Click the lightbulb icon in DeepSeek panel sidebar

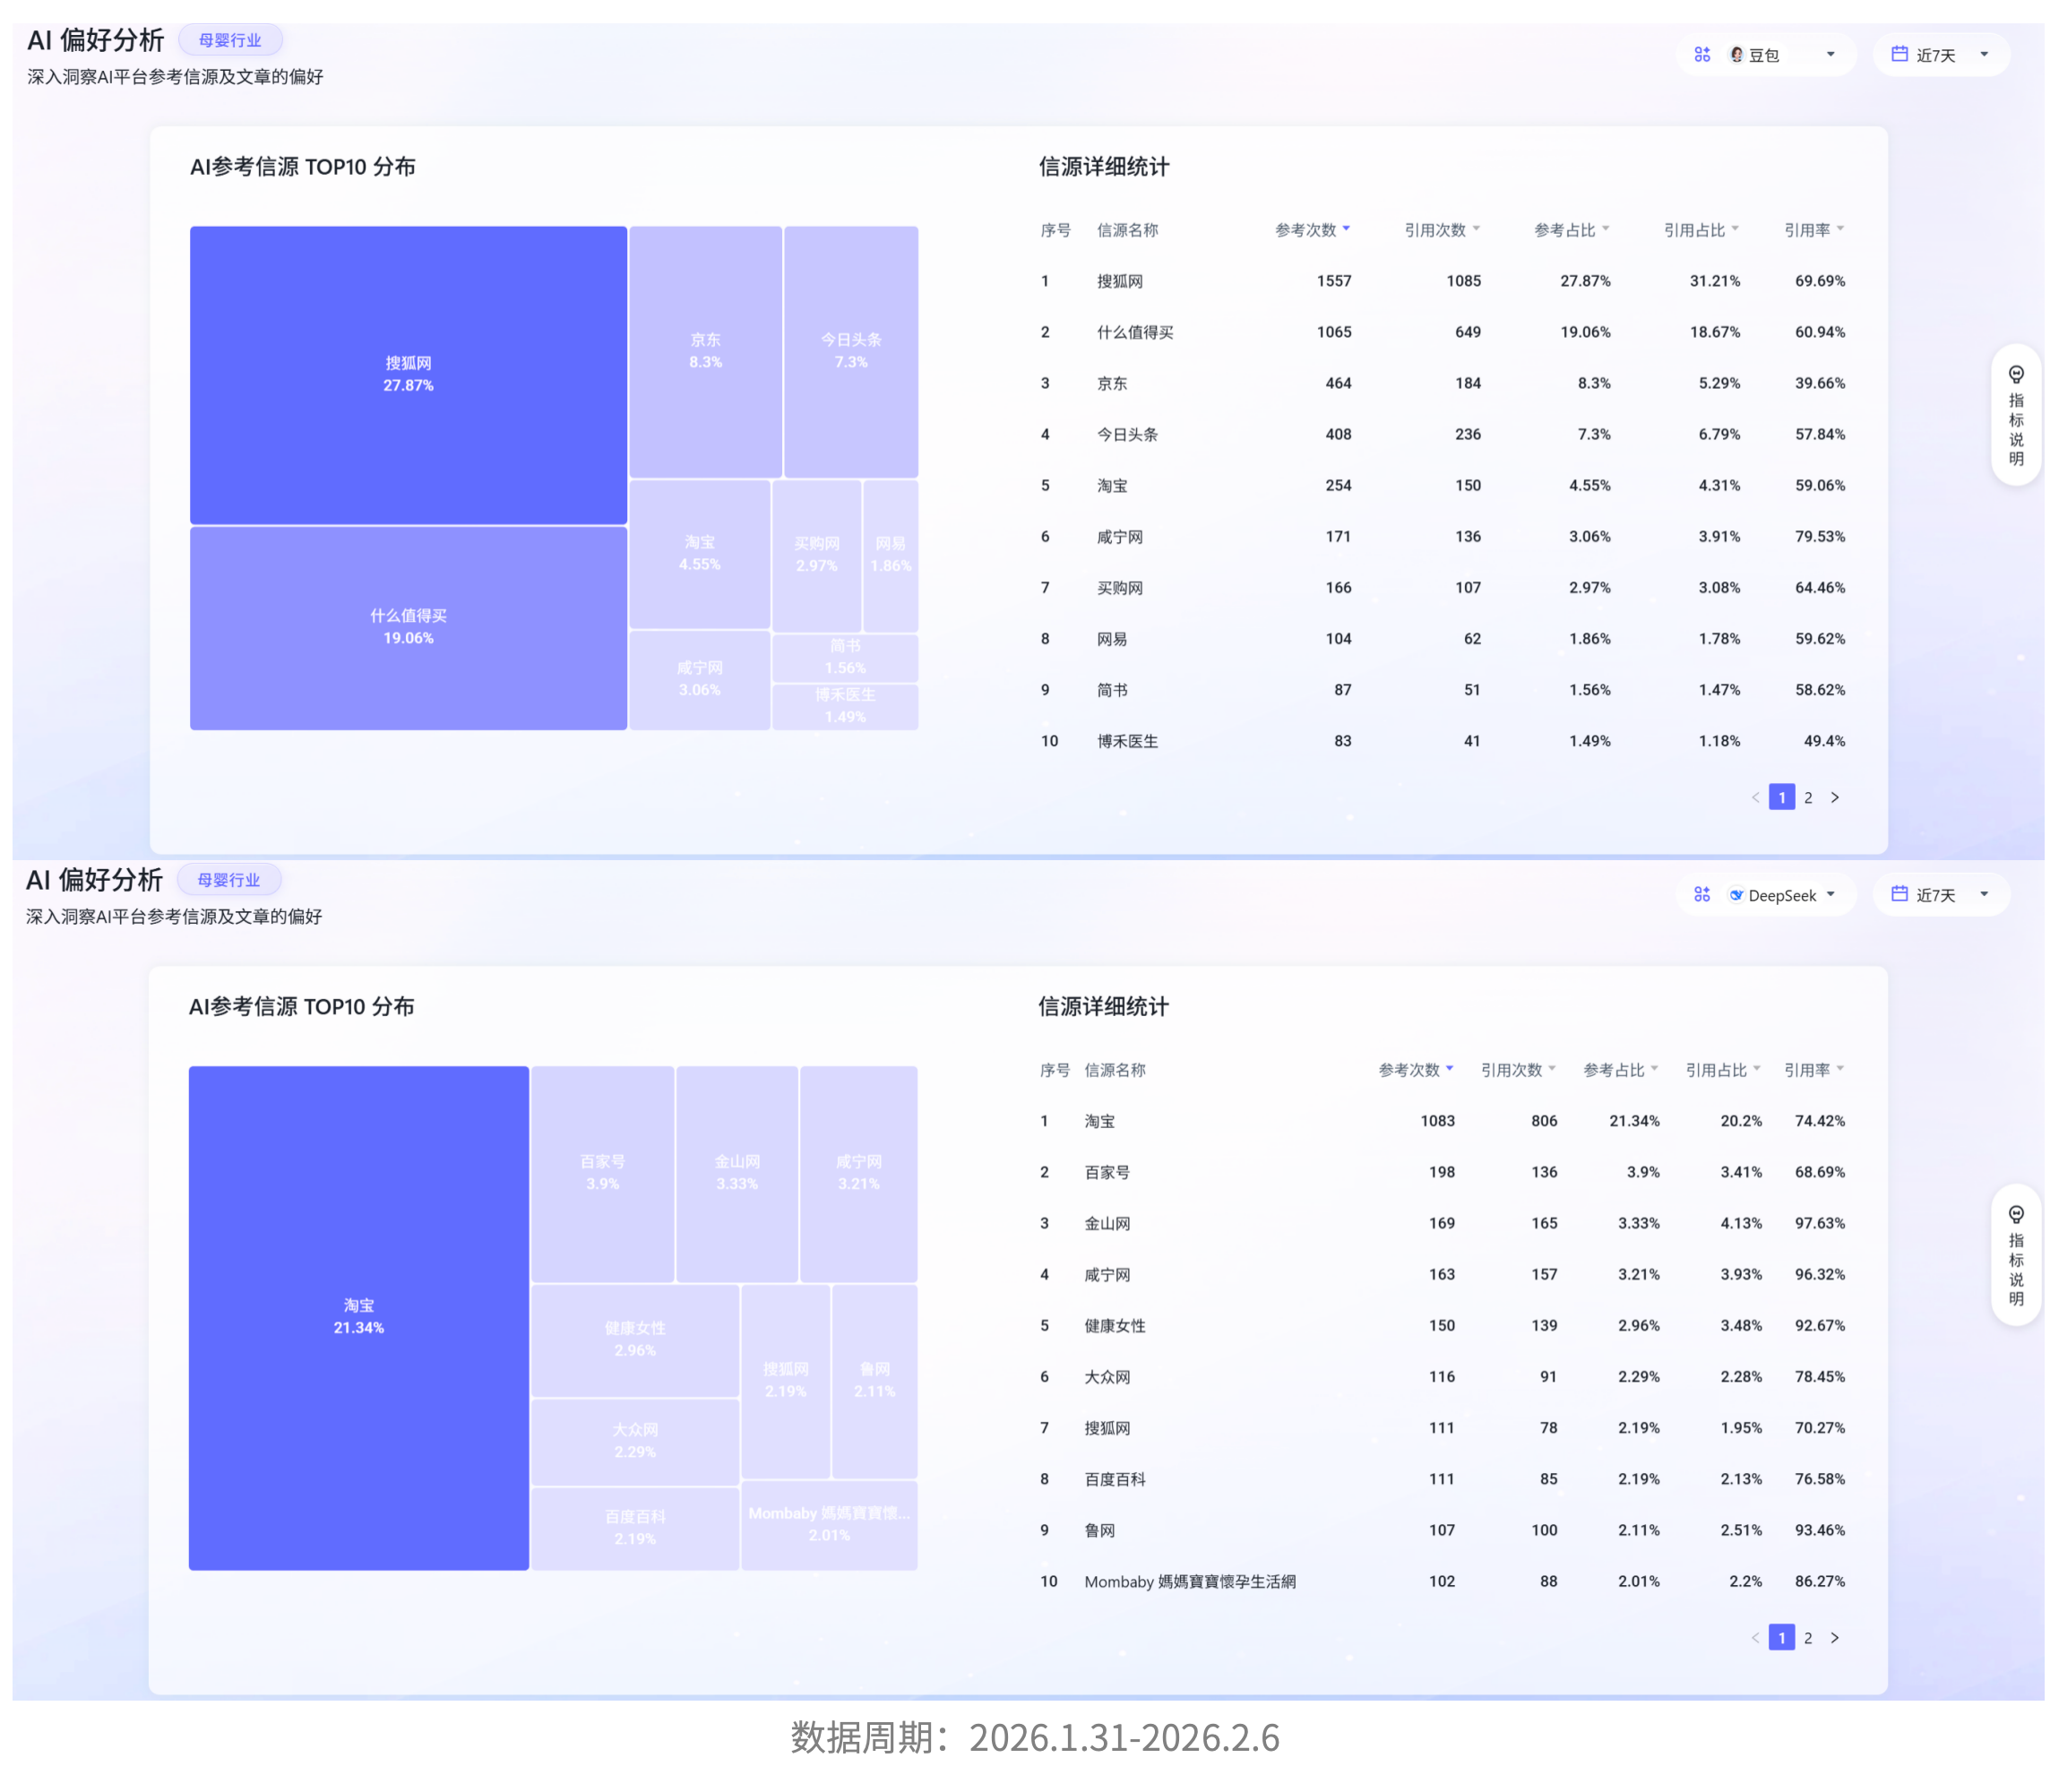tap(2015, 1214)
